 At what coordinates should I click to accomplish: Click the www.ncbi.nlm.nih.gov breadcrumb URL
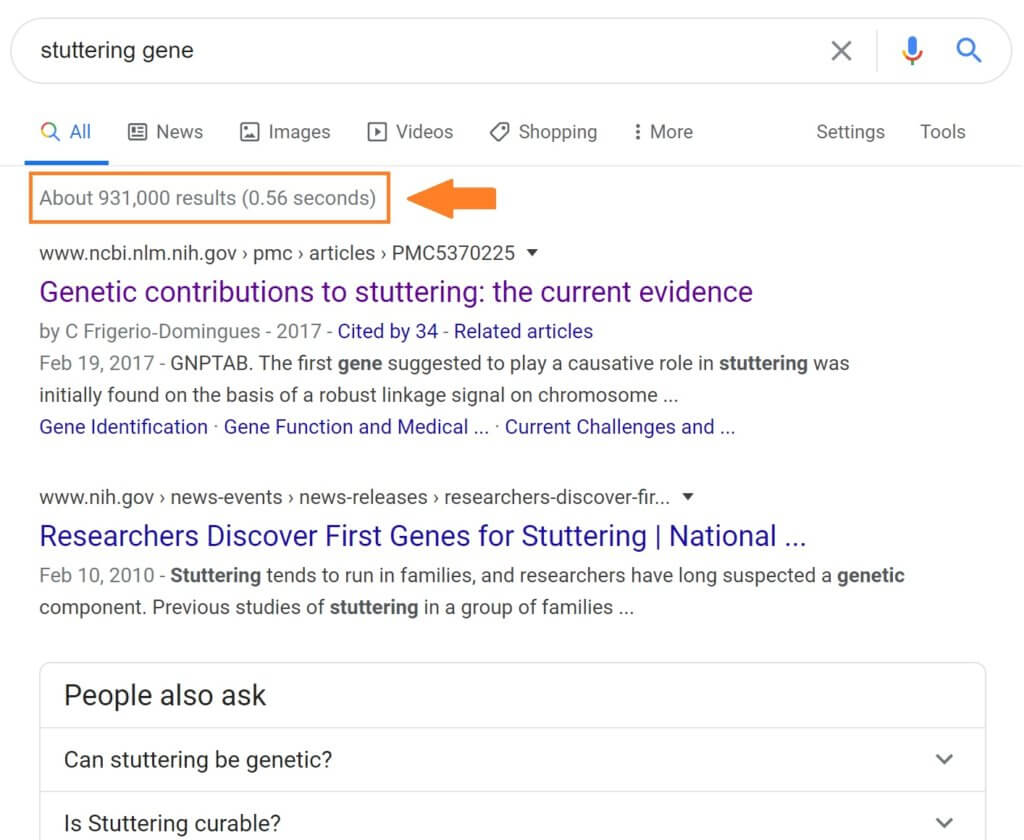(277, 253)
